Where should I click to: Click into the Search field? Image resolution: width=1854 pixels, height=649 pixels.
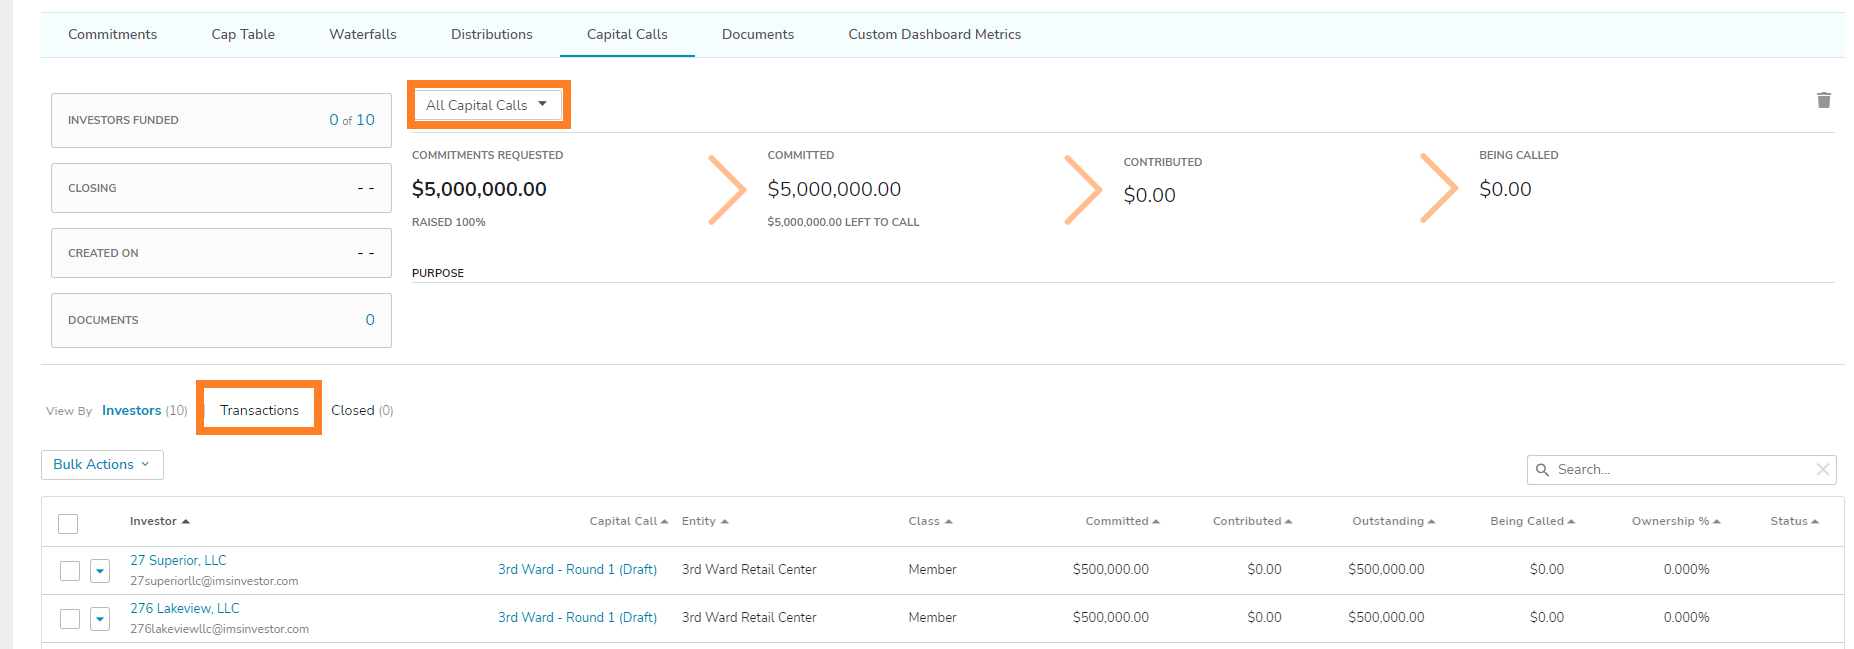click(x=1682, y=469)
